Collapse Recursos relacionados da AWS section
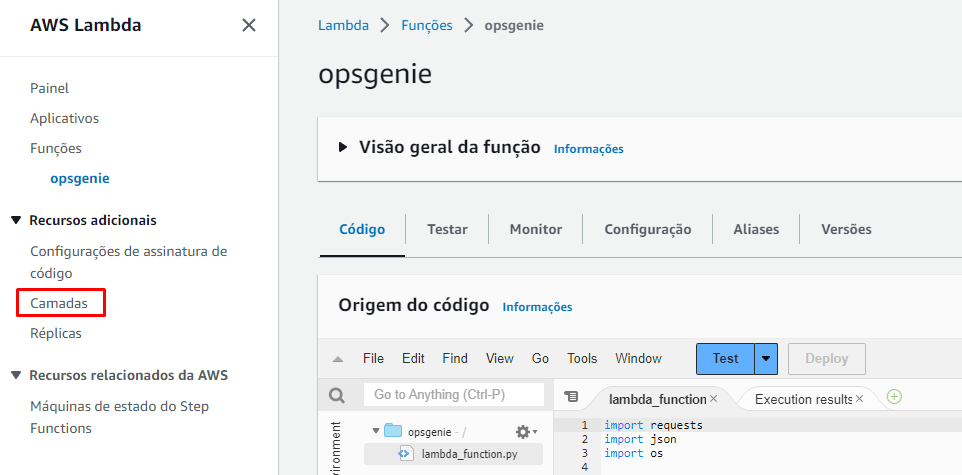 pyautogui.click(x=16, y=375)
